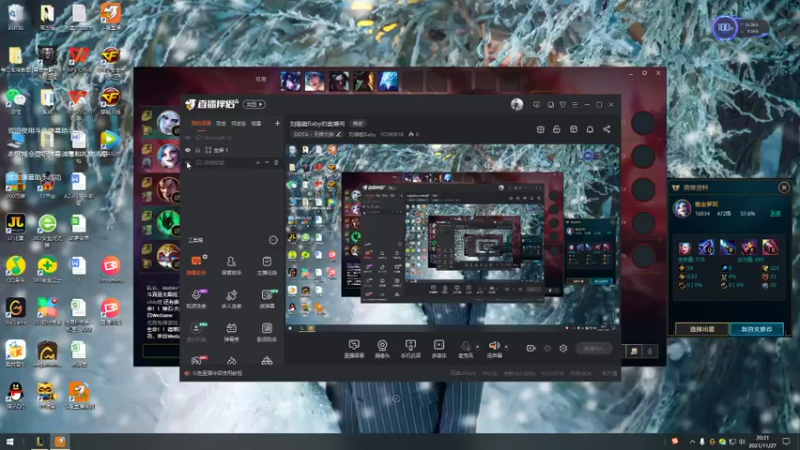Open the 斗鱼直播伴侣 tutorial link at bottom

tap(217, 373)
